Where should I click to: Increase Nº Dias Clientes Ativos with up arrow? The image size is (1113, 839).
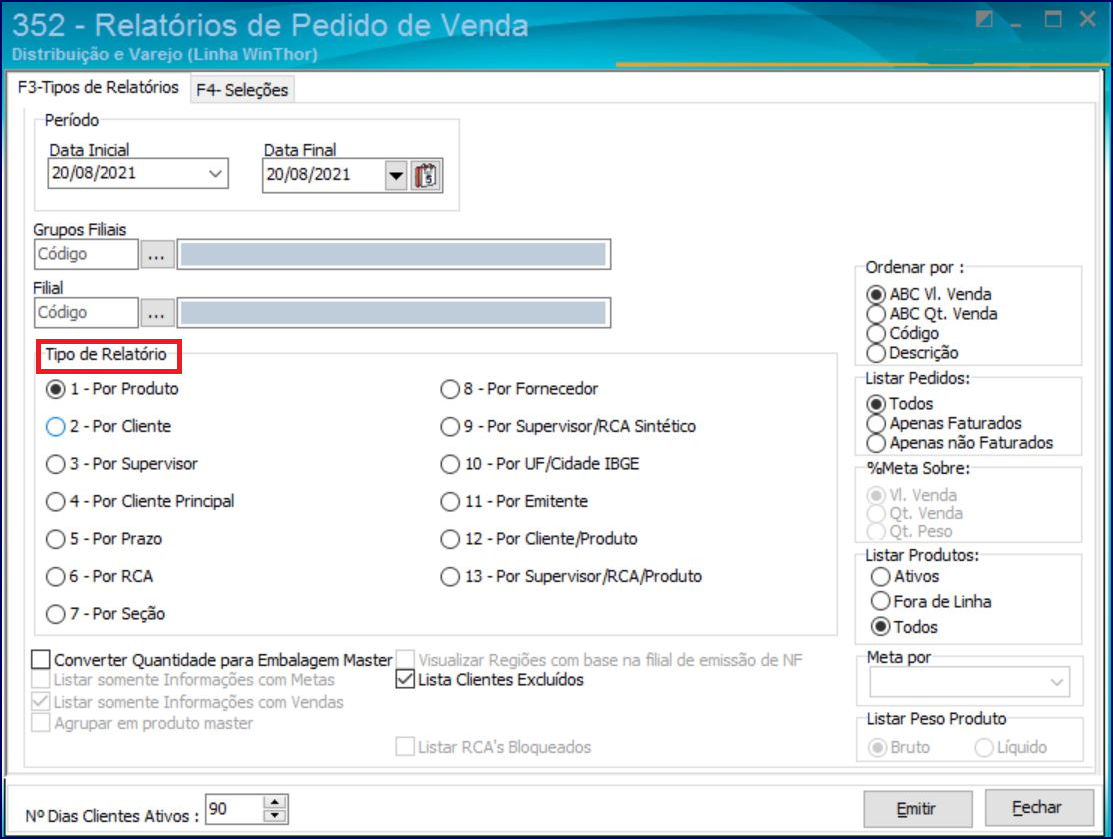(275, 802)
